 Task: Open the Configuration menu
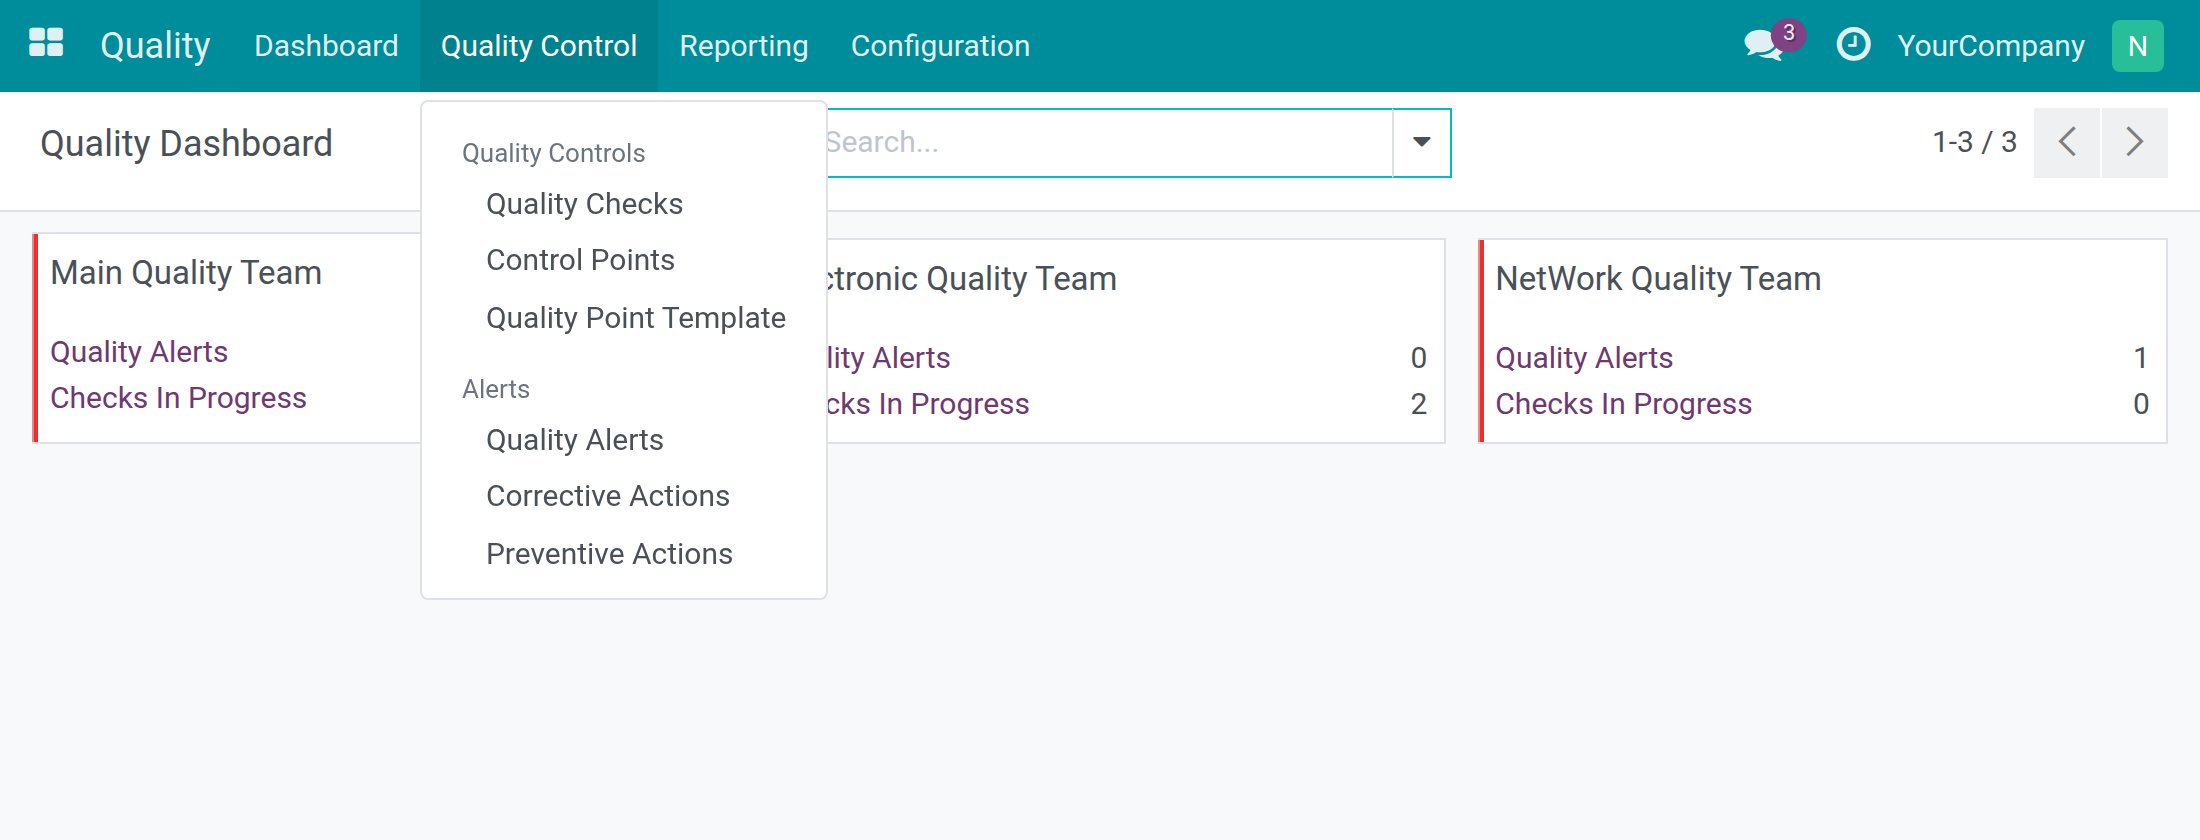coord(940,46)
